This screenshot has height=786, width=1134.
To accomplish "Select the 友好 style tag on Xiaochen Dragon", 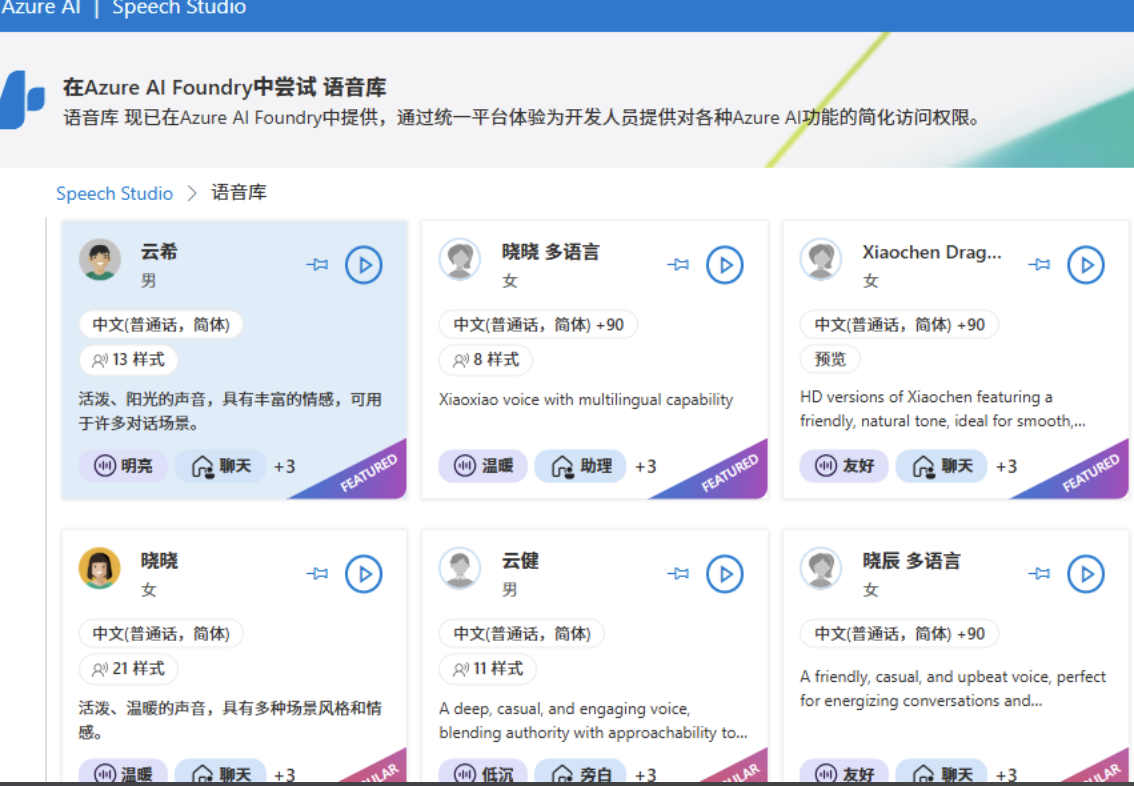I will pyautogui.click(x=844, y=466).
